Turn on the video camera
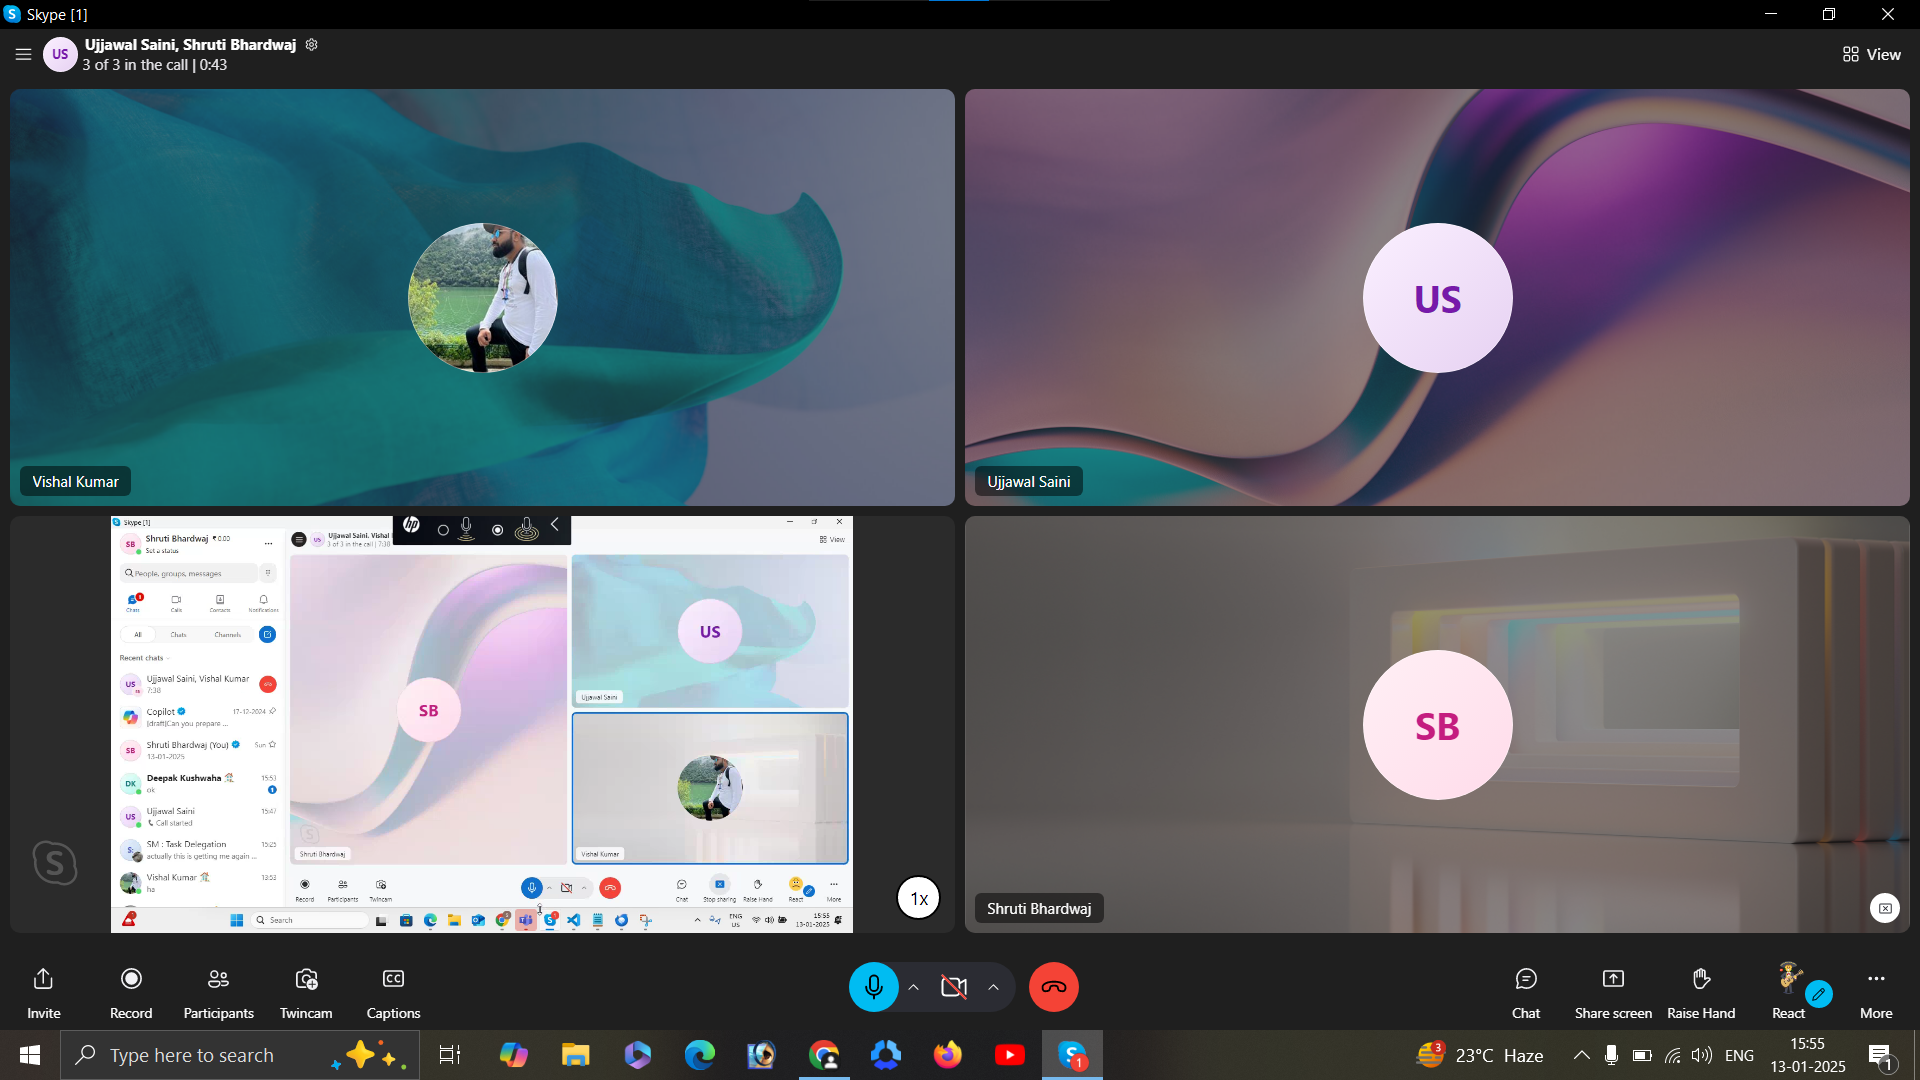 954,987
